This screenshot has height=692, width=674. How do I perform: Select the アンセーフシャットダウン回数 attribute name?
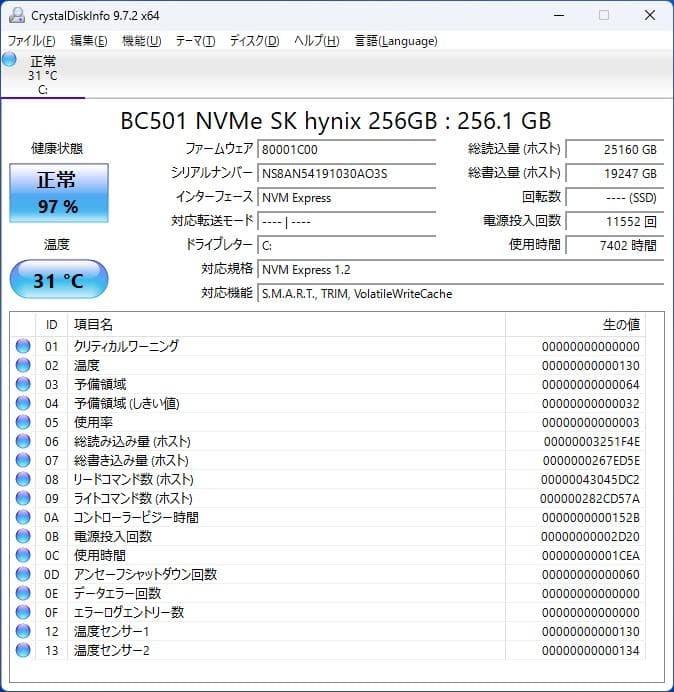[145, 574]
